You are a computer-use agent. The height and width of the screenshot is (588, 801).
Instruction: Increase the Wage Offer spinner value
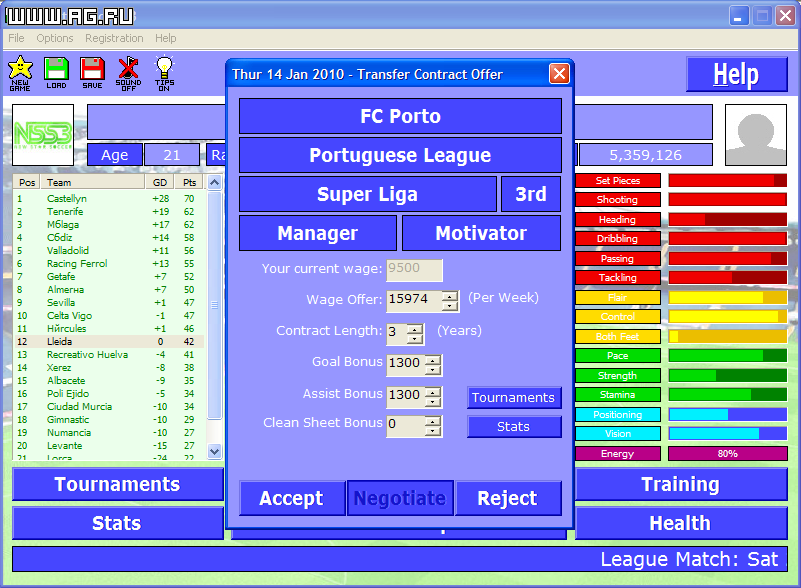(x=450, y=295)
